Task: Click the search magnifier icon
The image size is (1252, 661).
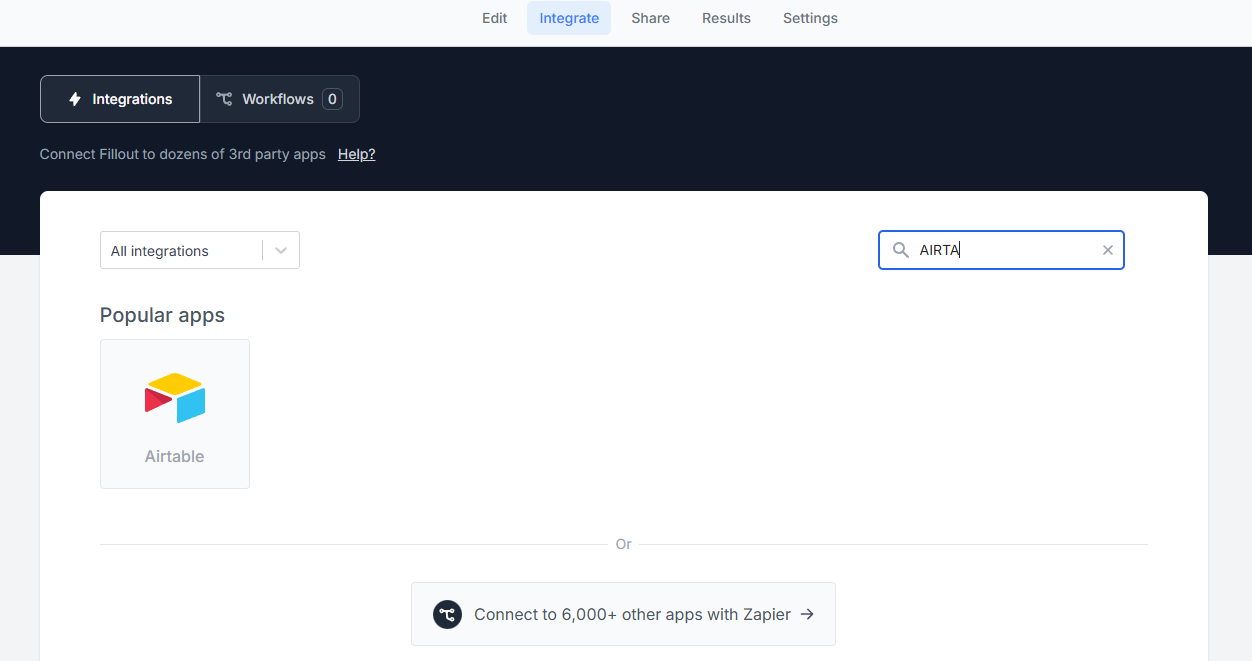Action: click(x=901, y=250)
